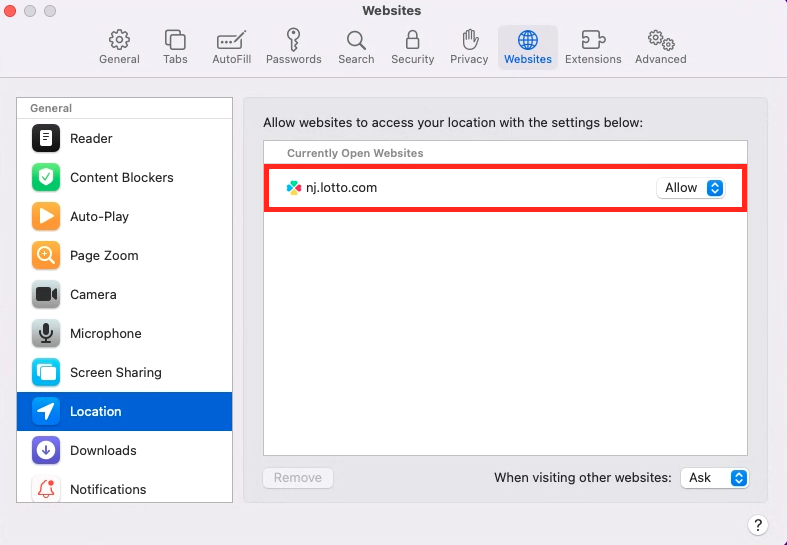The image size is (787, 545).
Task: Open the Passwords key icon
Action: pos(294,40)
